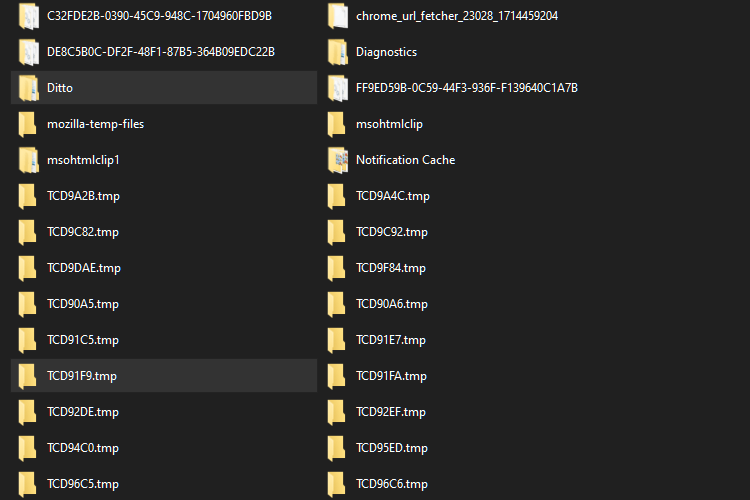The width and height of the screenshot is (750, 500).
Task: Click the TCD9DAE.tmp folder icon
Action: click(x=27, y=268)
